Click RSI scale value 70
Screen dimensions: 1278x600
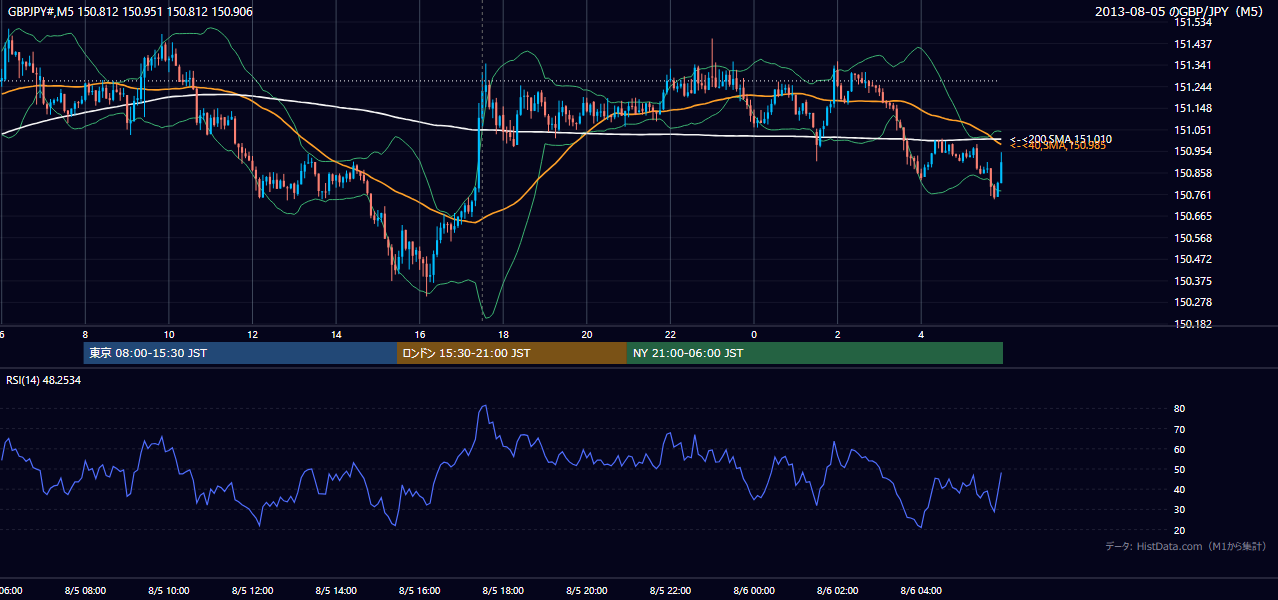tap(1180, 429)
